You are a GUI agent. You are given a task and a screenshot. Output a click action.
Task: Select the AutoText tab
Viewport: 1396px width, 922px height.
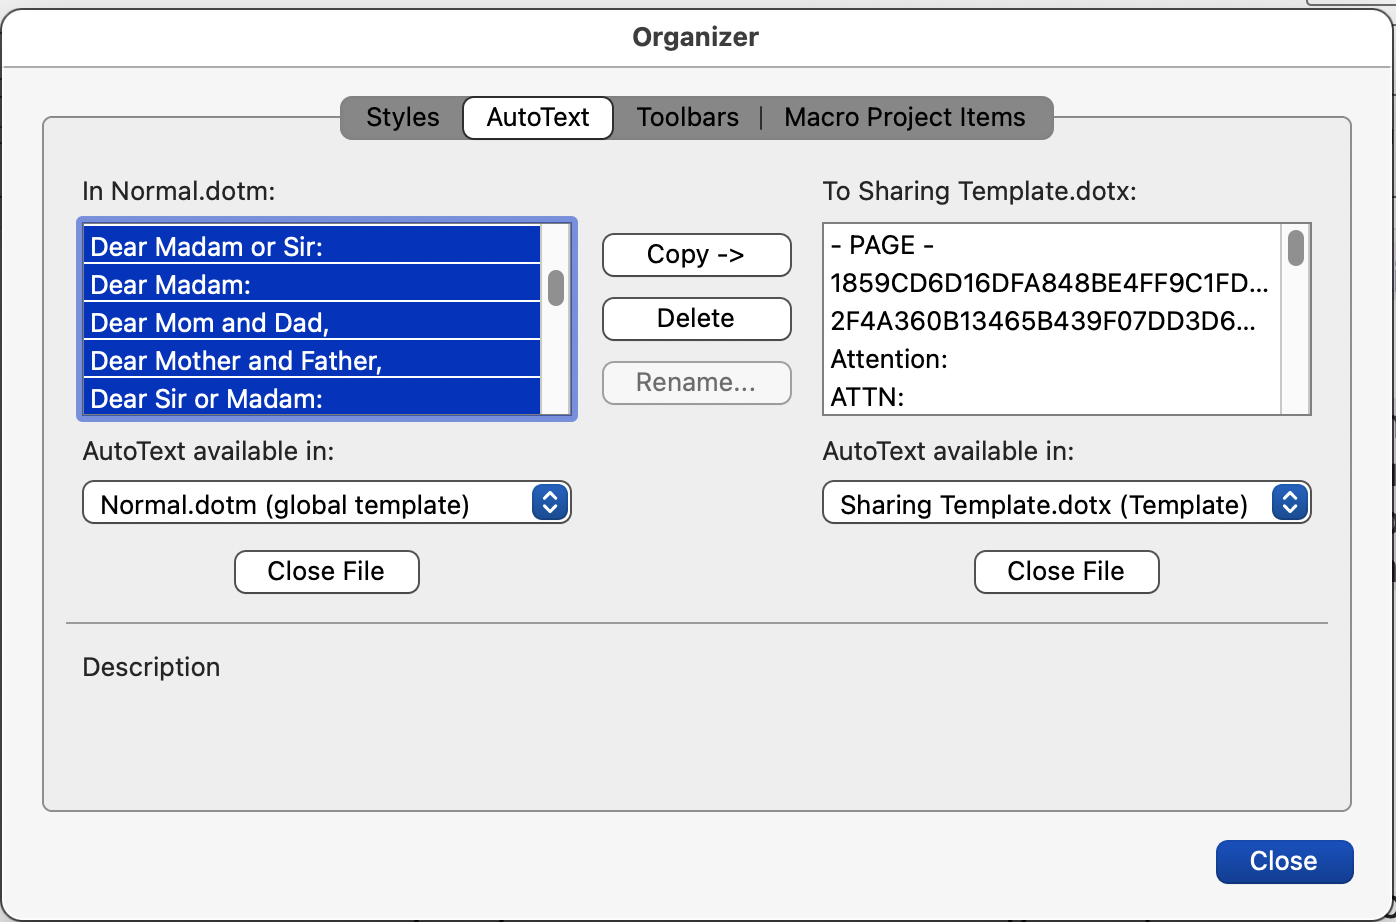[x=538, y=117]
